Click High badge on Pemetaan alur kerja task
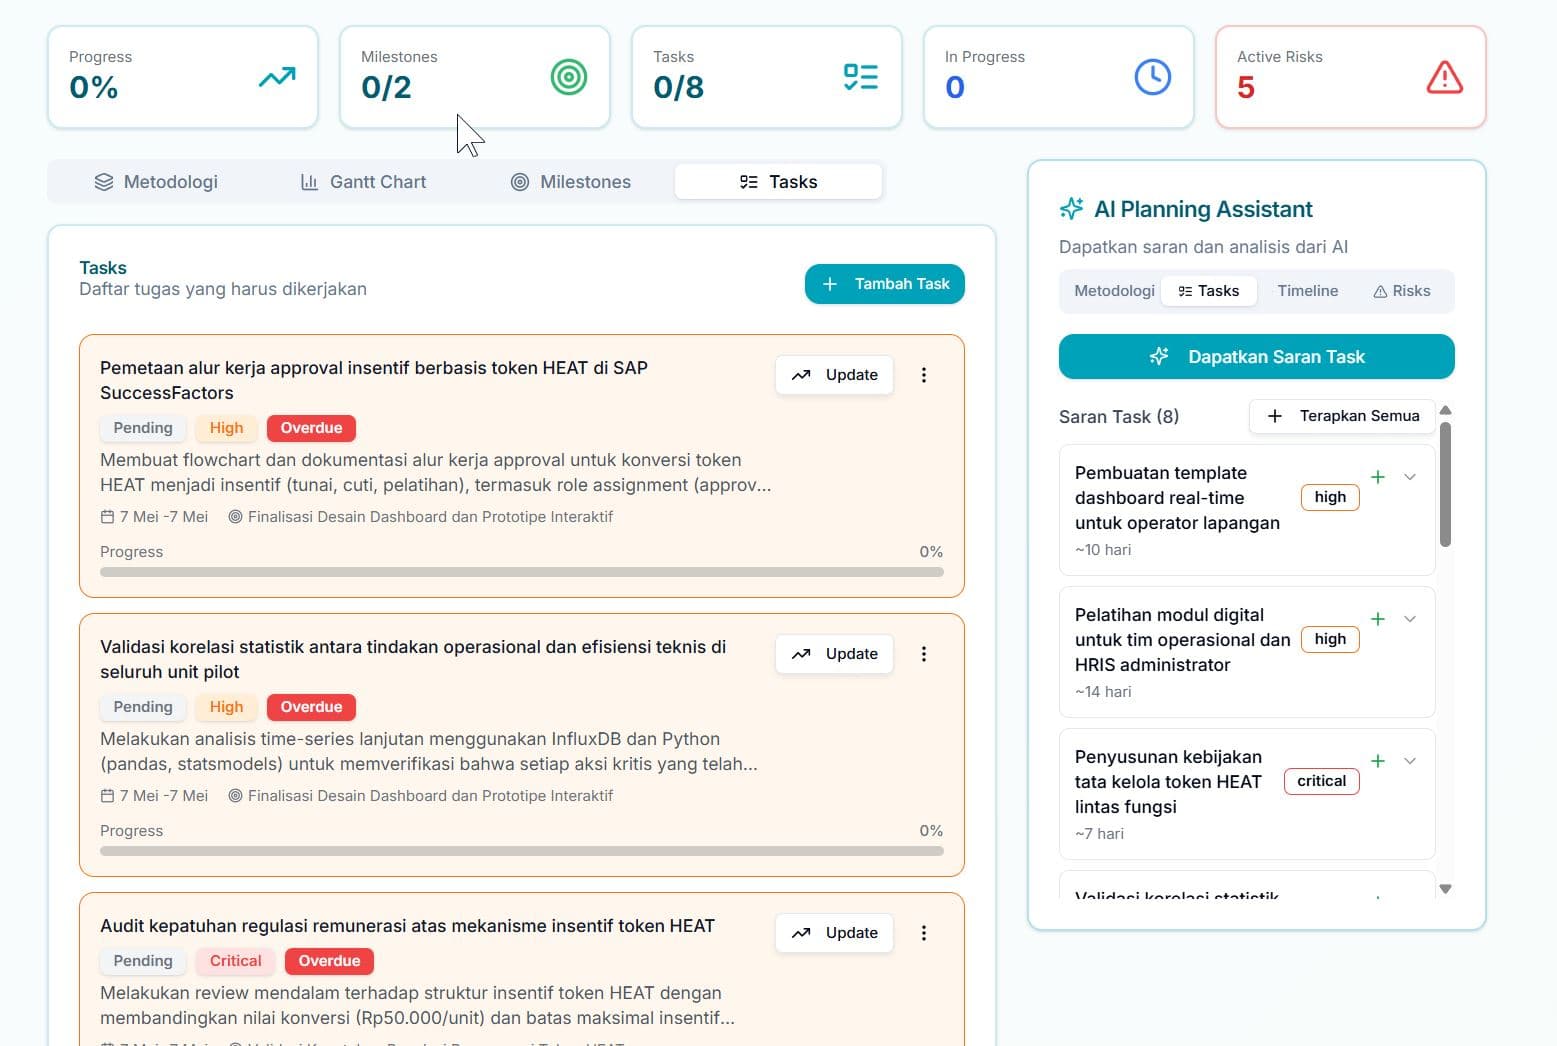The height and width of the screenshot is (1046, 1557). coord(226,428)
